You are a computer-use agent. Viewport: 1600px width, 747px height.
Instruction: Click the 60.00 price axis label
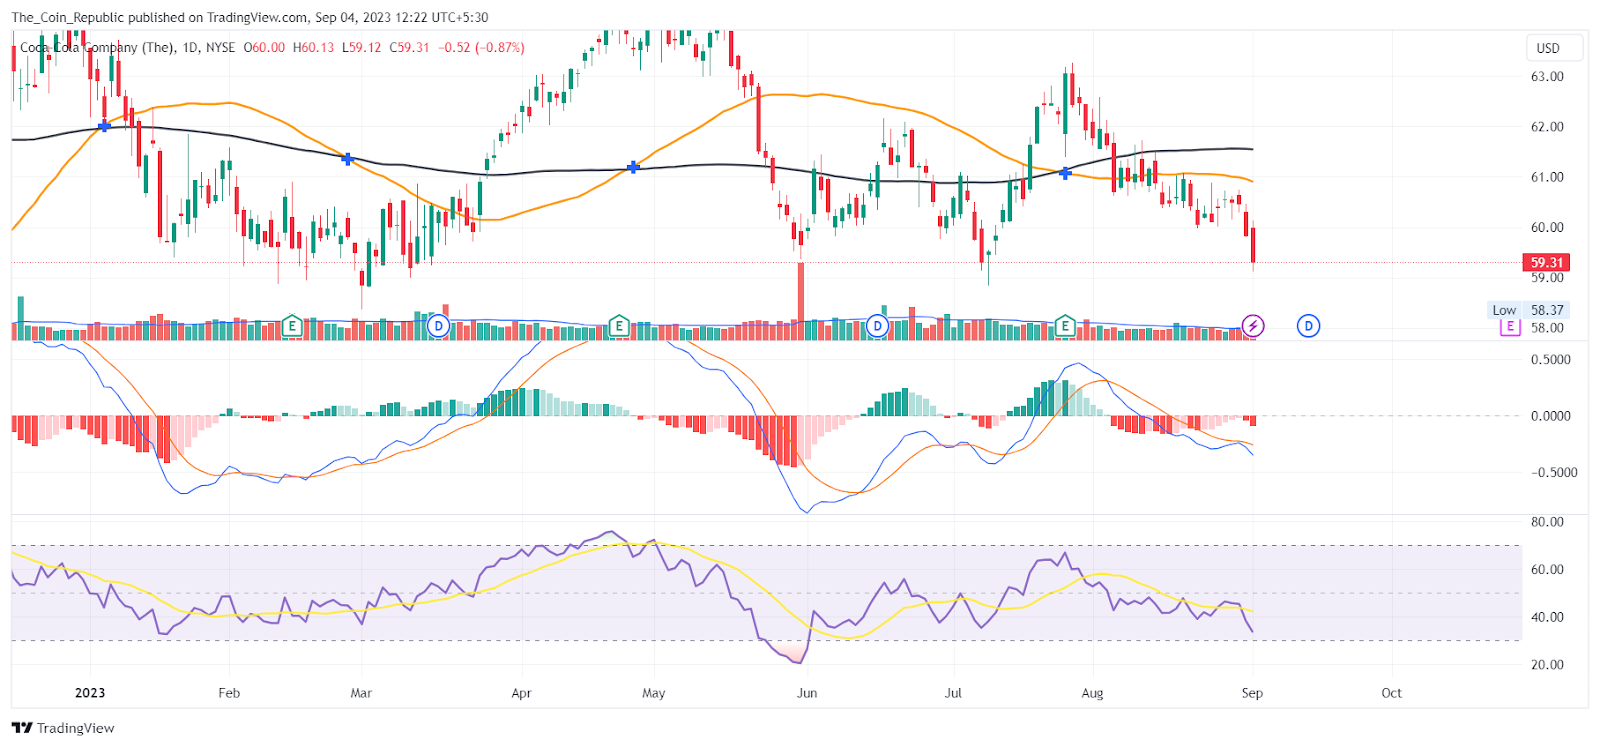tap(1547, 227)
